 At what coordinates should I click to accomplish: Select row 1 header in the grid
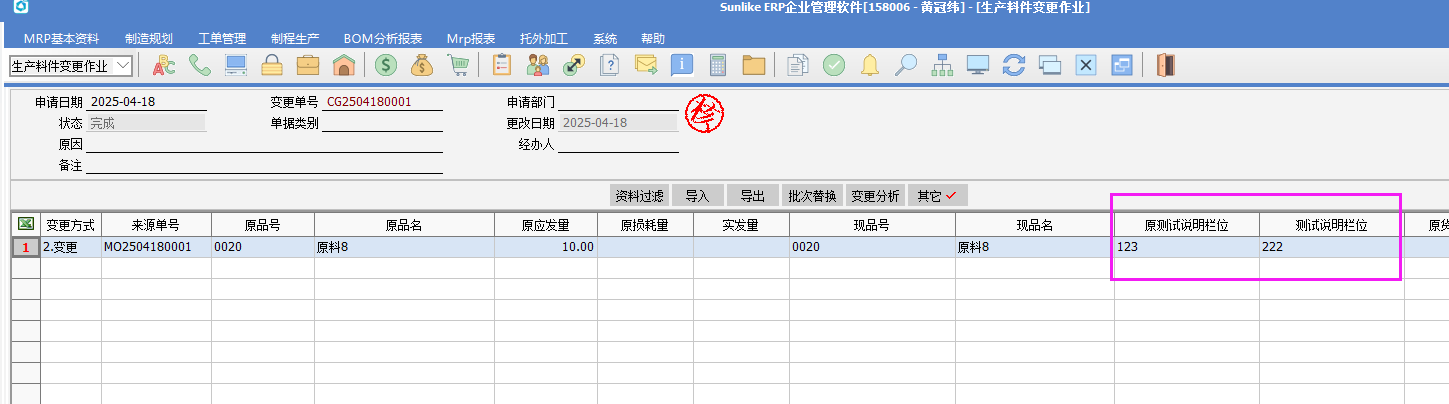coord(26,247)
